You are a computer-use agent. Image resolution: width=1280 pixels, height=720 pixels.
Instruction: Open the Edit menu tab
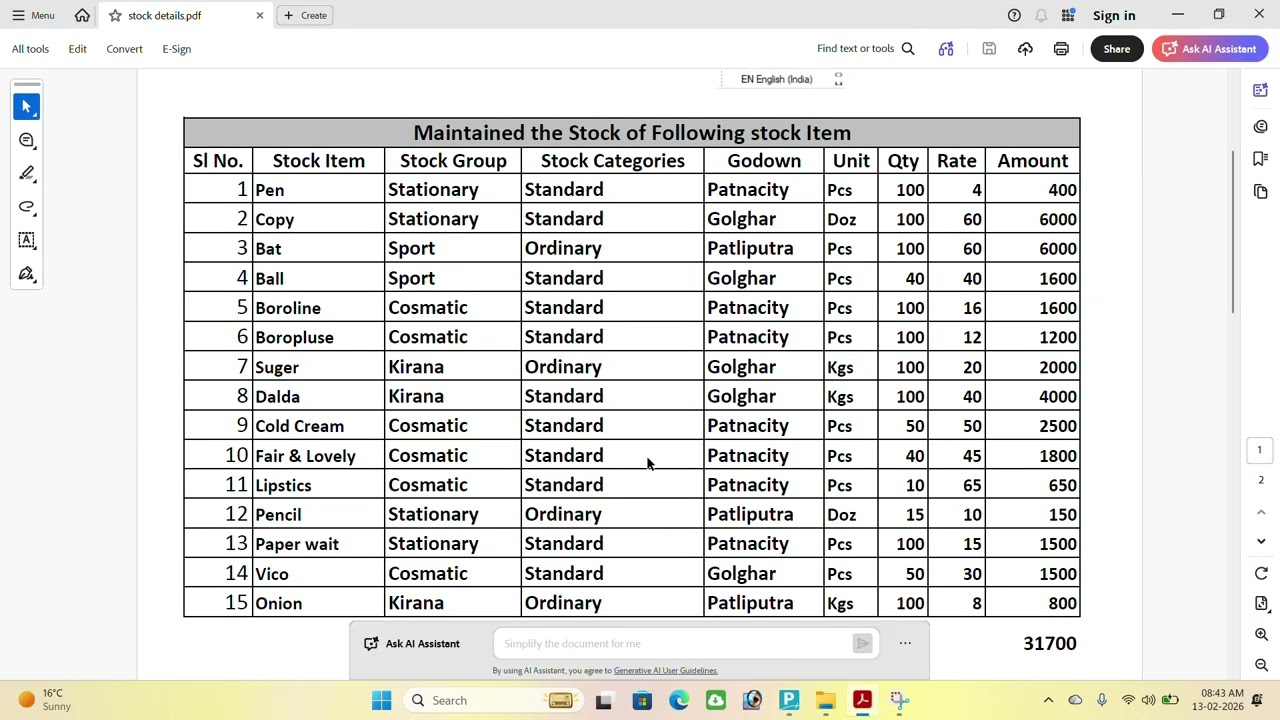click(x=77, y=48)
